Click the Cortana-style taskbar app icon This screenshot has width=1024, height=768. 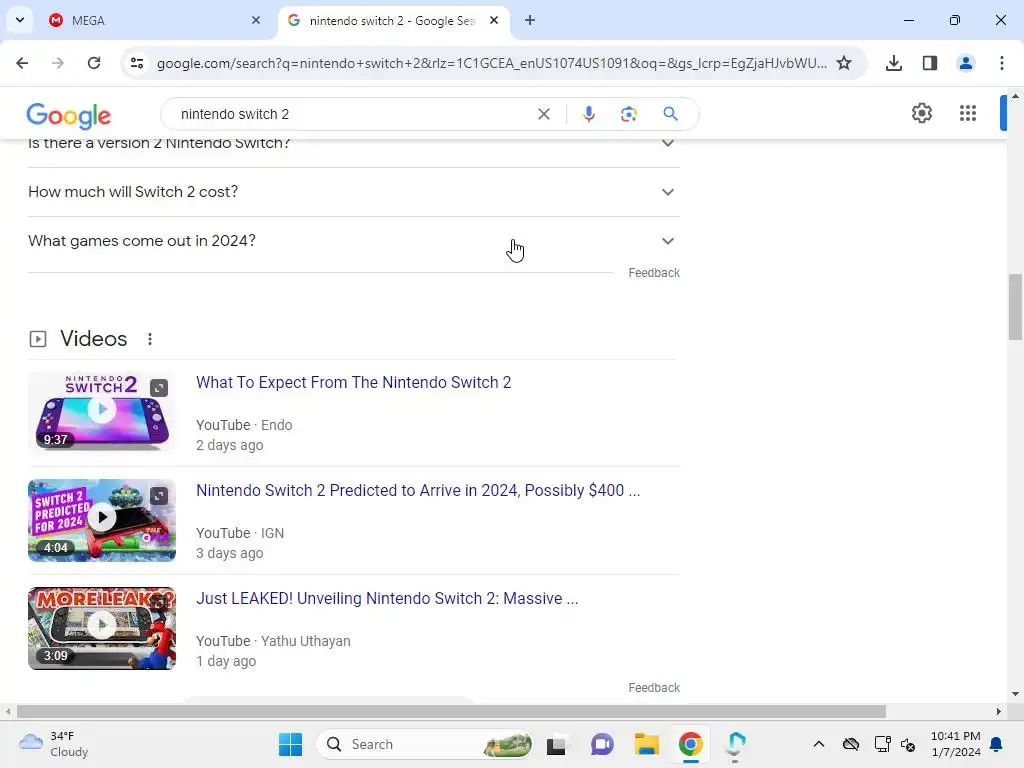coord(735,744)
